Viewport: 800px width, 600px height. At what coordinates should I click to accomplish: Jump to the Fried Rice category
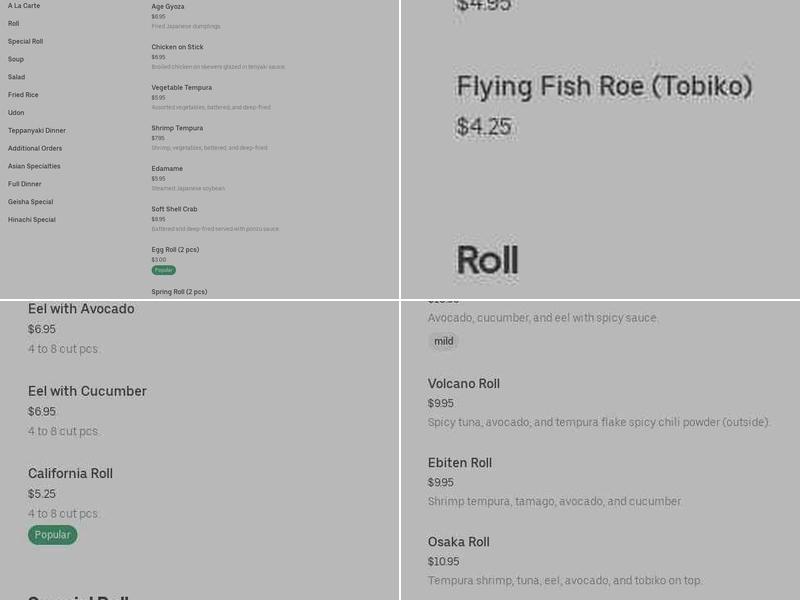pos(23,95)
